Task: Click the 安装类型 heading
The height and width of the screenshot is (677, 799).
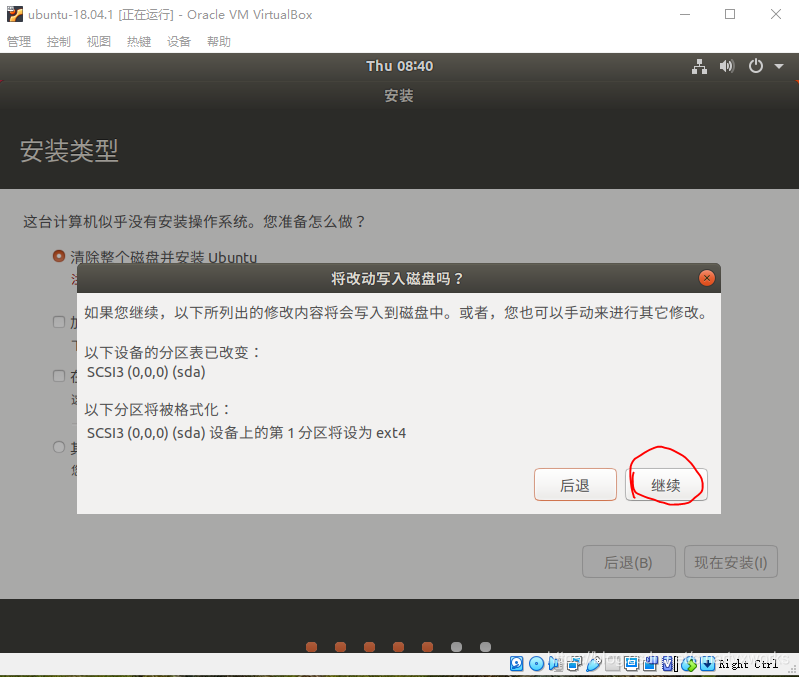Action: pos(69,151)
